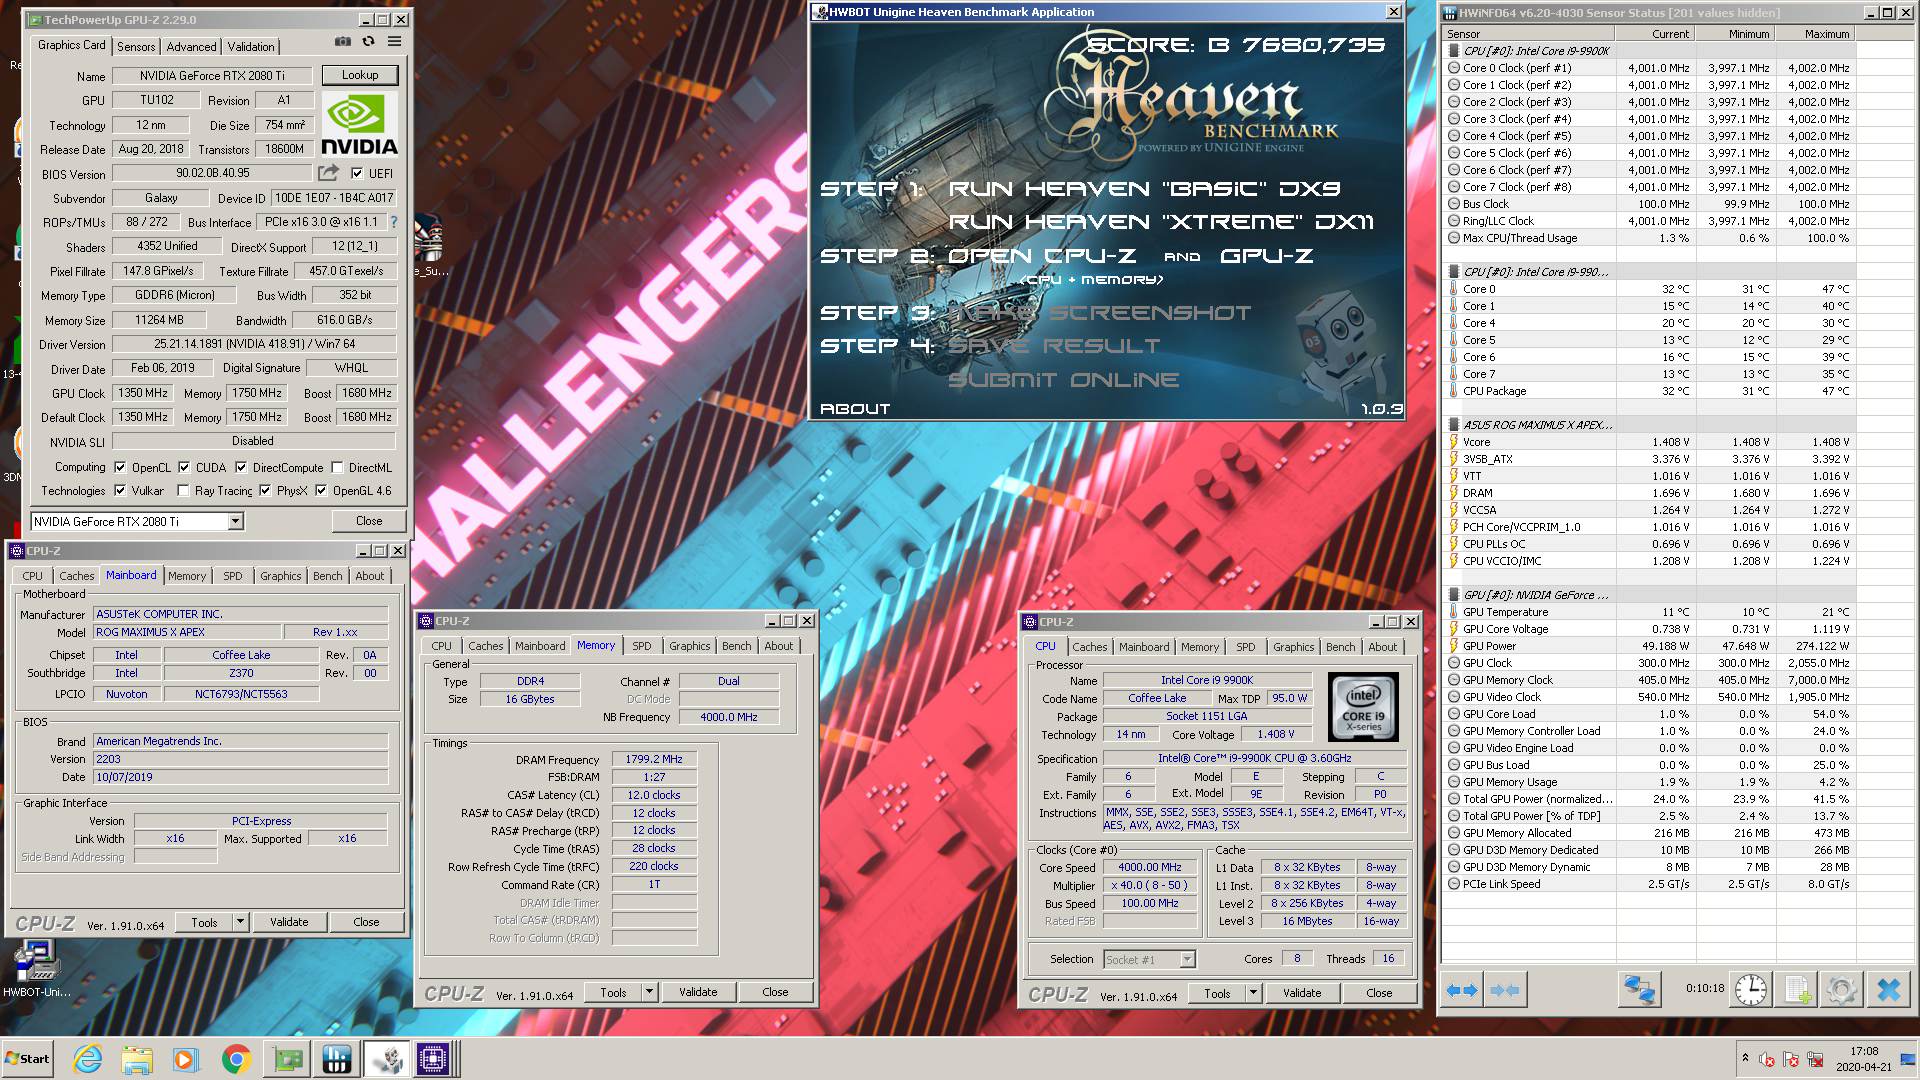Click HWiNFO expand columns arrows button
1920x1080 pixels.
[1462, 990]
